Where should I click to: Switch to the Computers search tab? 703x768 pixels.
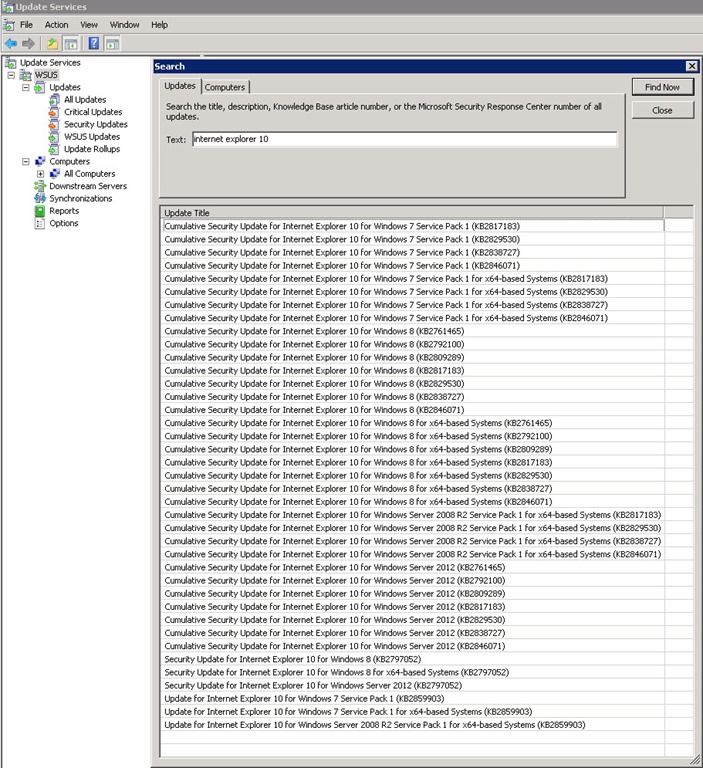tap(225, 87)
